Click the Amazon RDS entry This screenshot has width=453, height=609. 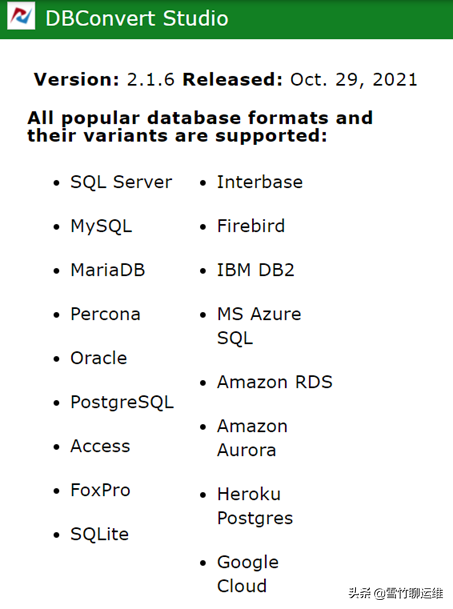coord(275,382)
